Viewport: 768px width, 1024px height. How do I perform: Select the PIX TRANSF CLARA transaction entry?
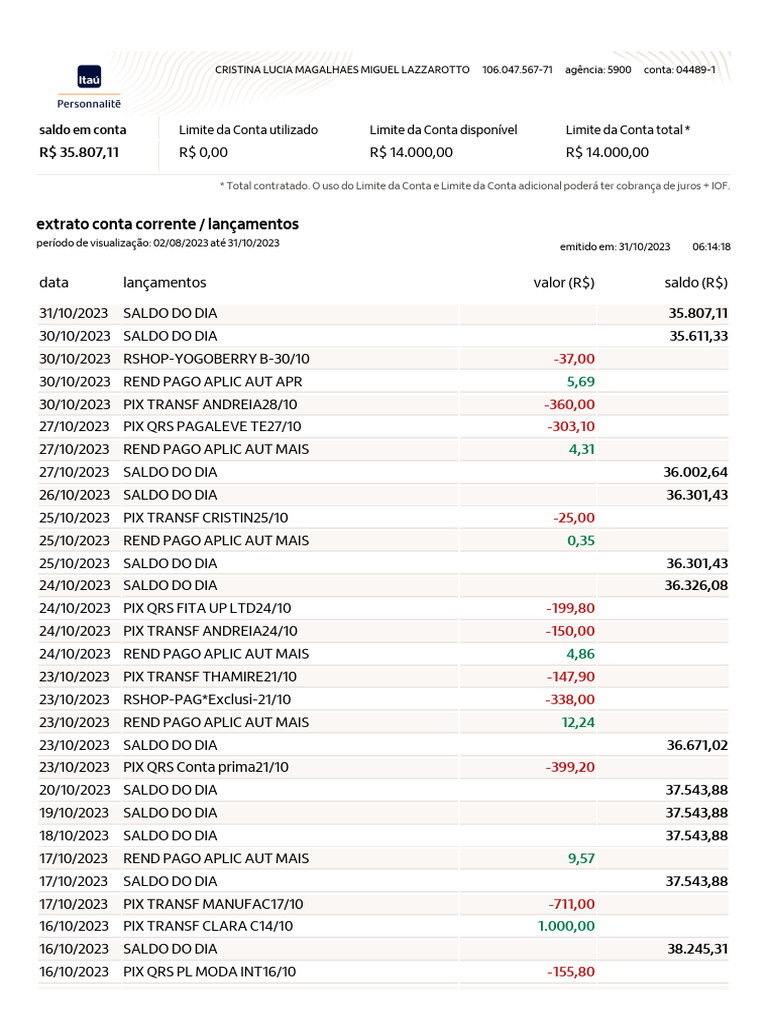click(x=206, y=926)
